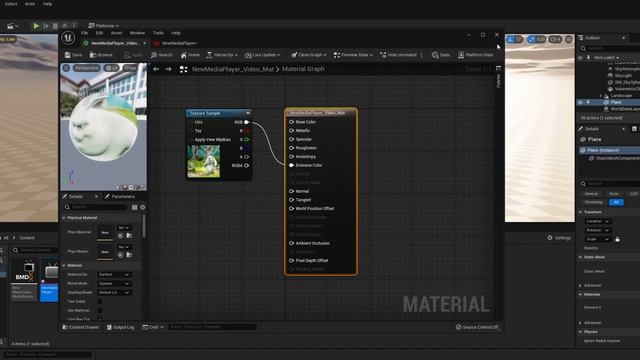Click the NewMediaPlayer_Video_Mat breadcrumb

(233, 69)
